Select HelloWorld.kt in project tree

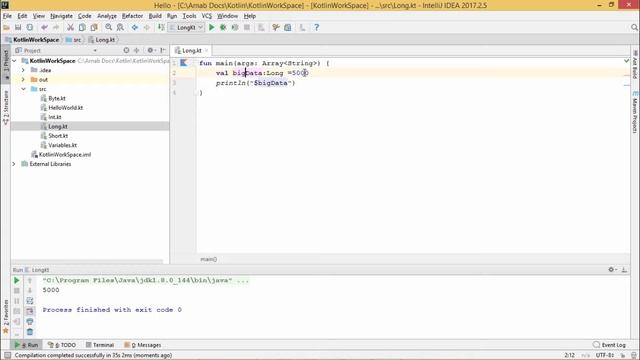click(x=65, y=108)
